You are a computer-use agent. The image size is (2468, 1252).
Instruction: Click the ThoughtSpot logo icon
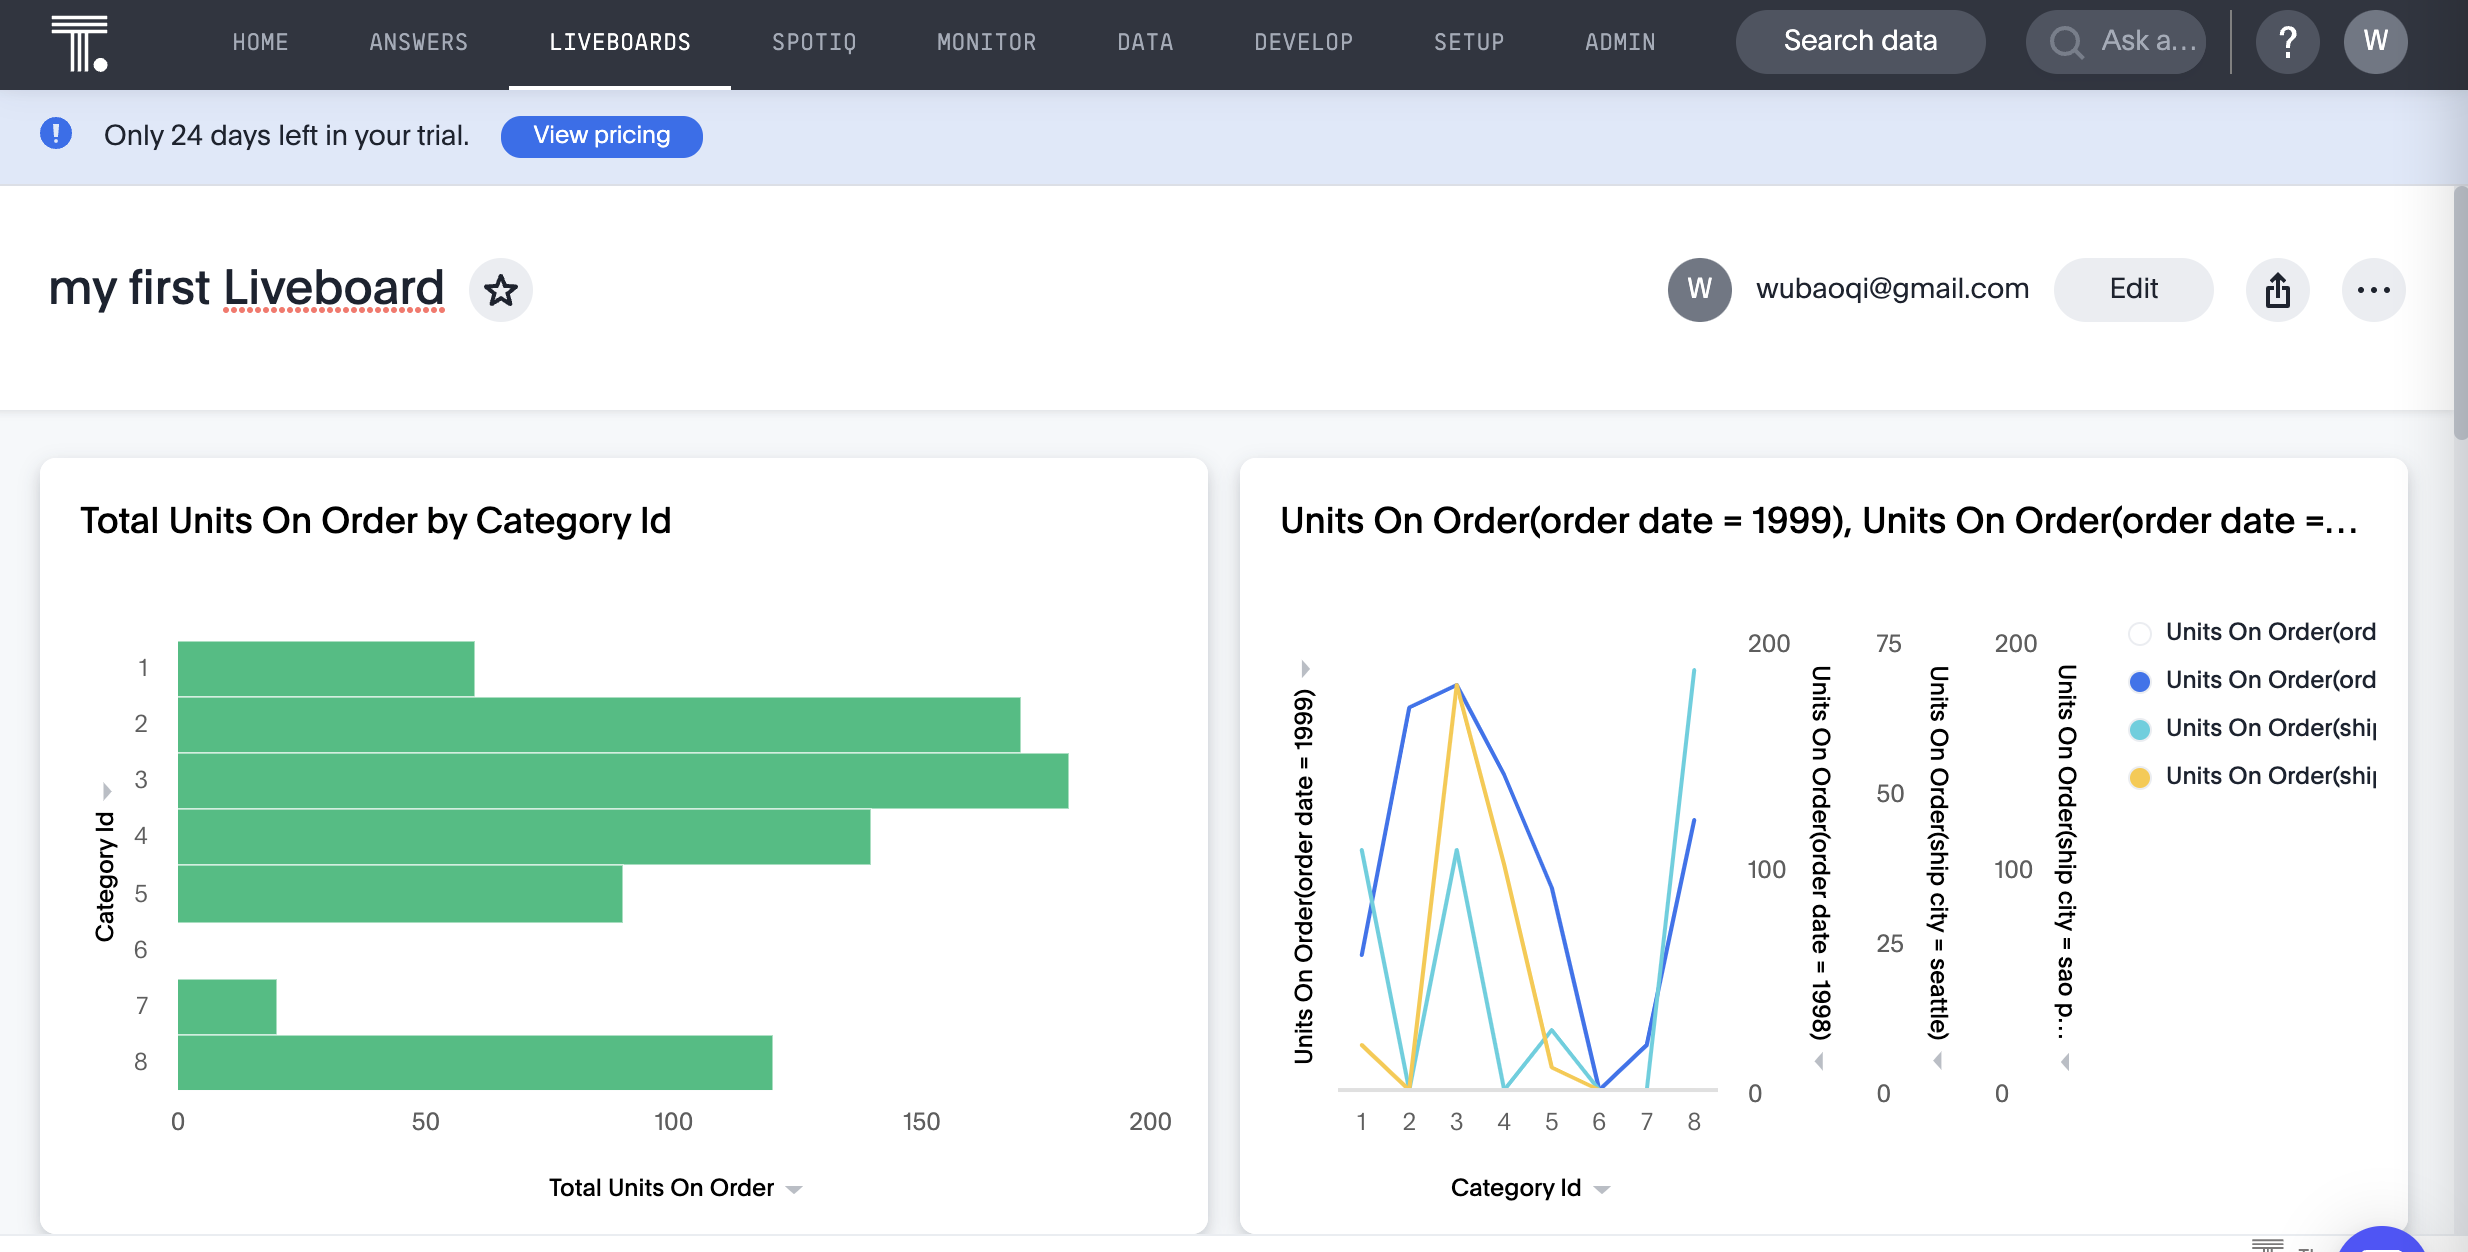point(79,43)
